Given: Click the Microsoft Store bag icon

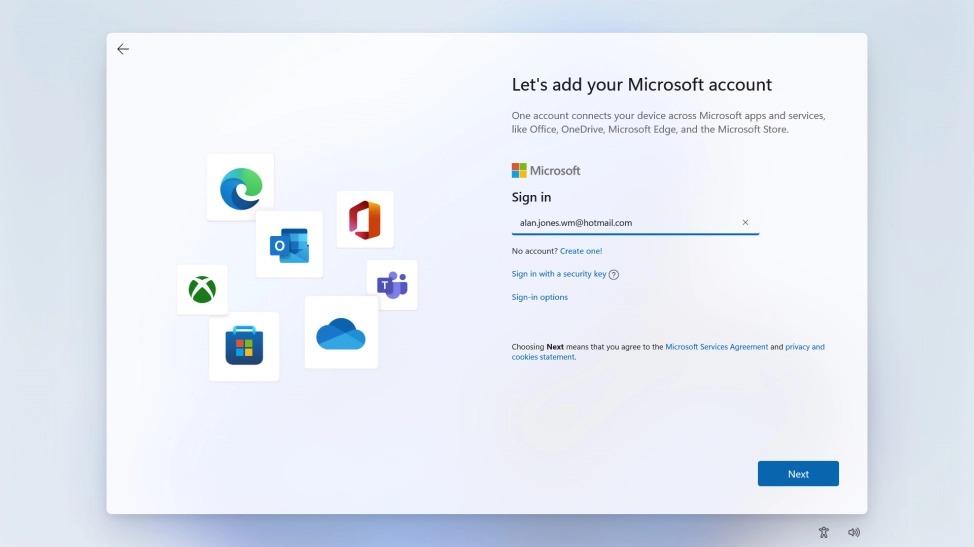Looking at the screenshot, I should [244, 346].
